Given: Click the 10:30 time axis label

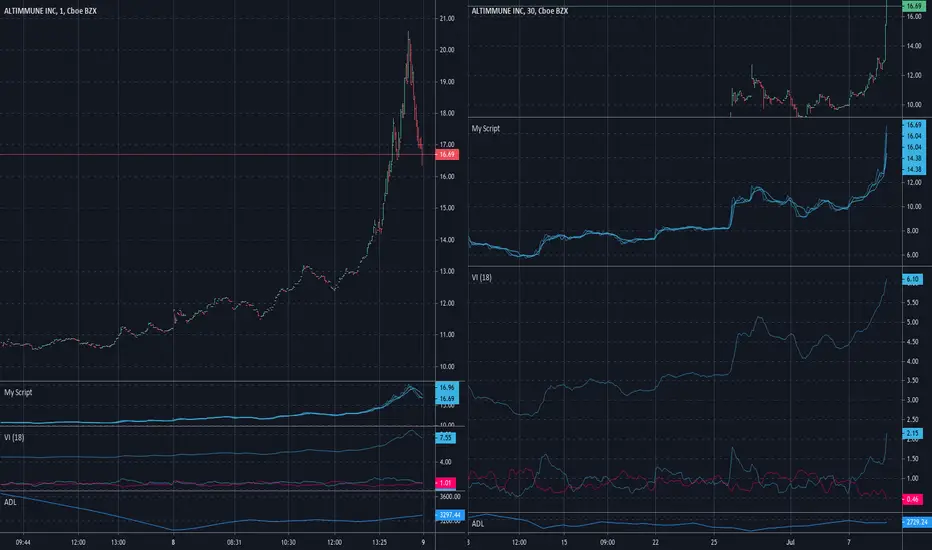Looking at the screenshot, I should 288,542.
